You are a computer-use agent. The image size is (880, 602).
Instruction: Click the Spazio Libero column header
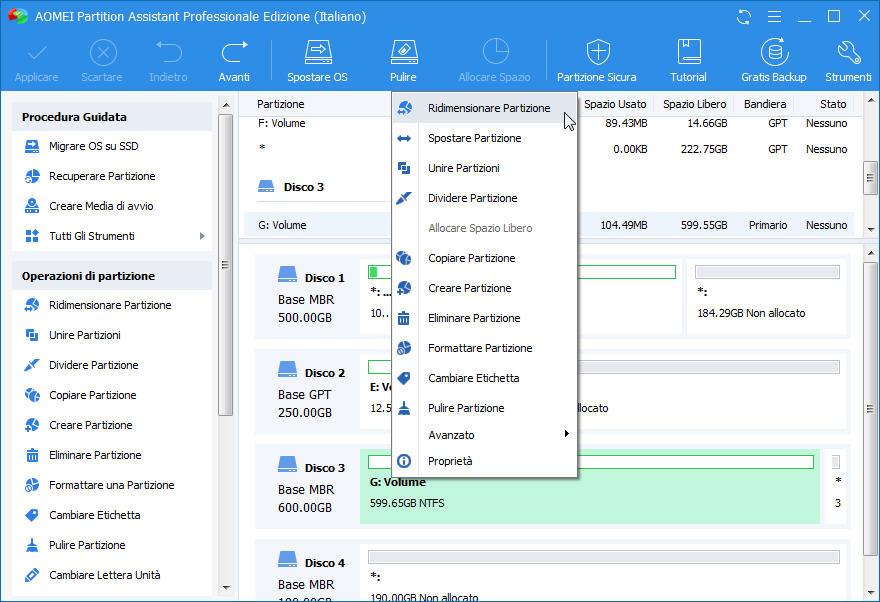coord(694,104)
